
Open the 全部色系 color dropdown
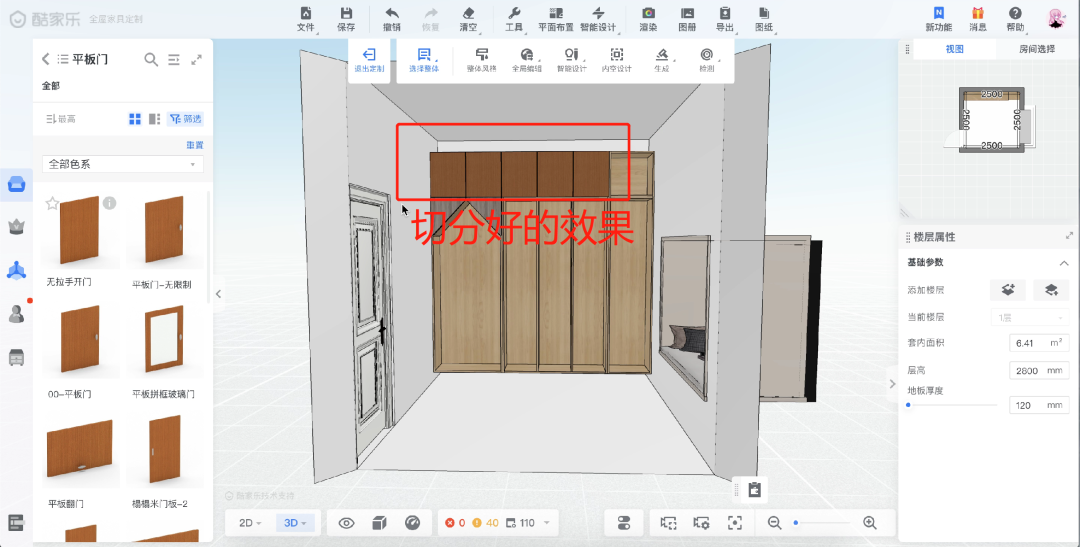point(123,164)
